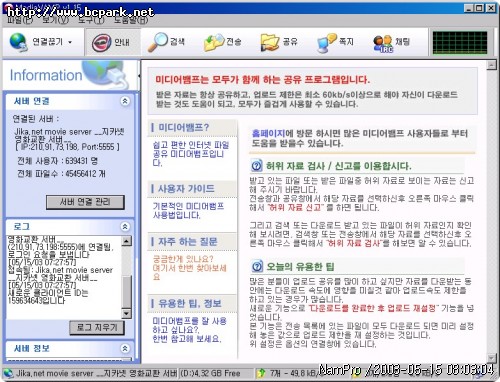Click the red 허위 자료 검사 text
Viewport: 500px width, 382px height.
pyautogui.click(x=353, y=243)
